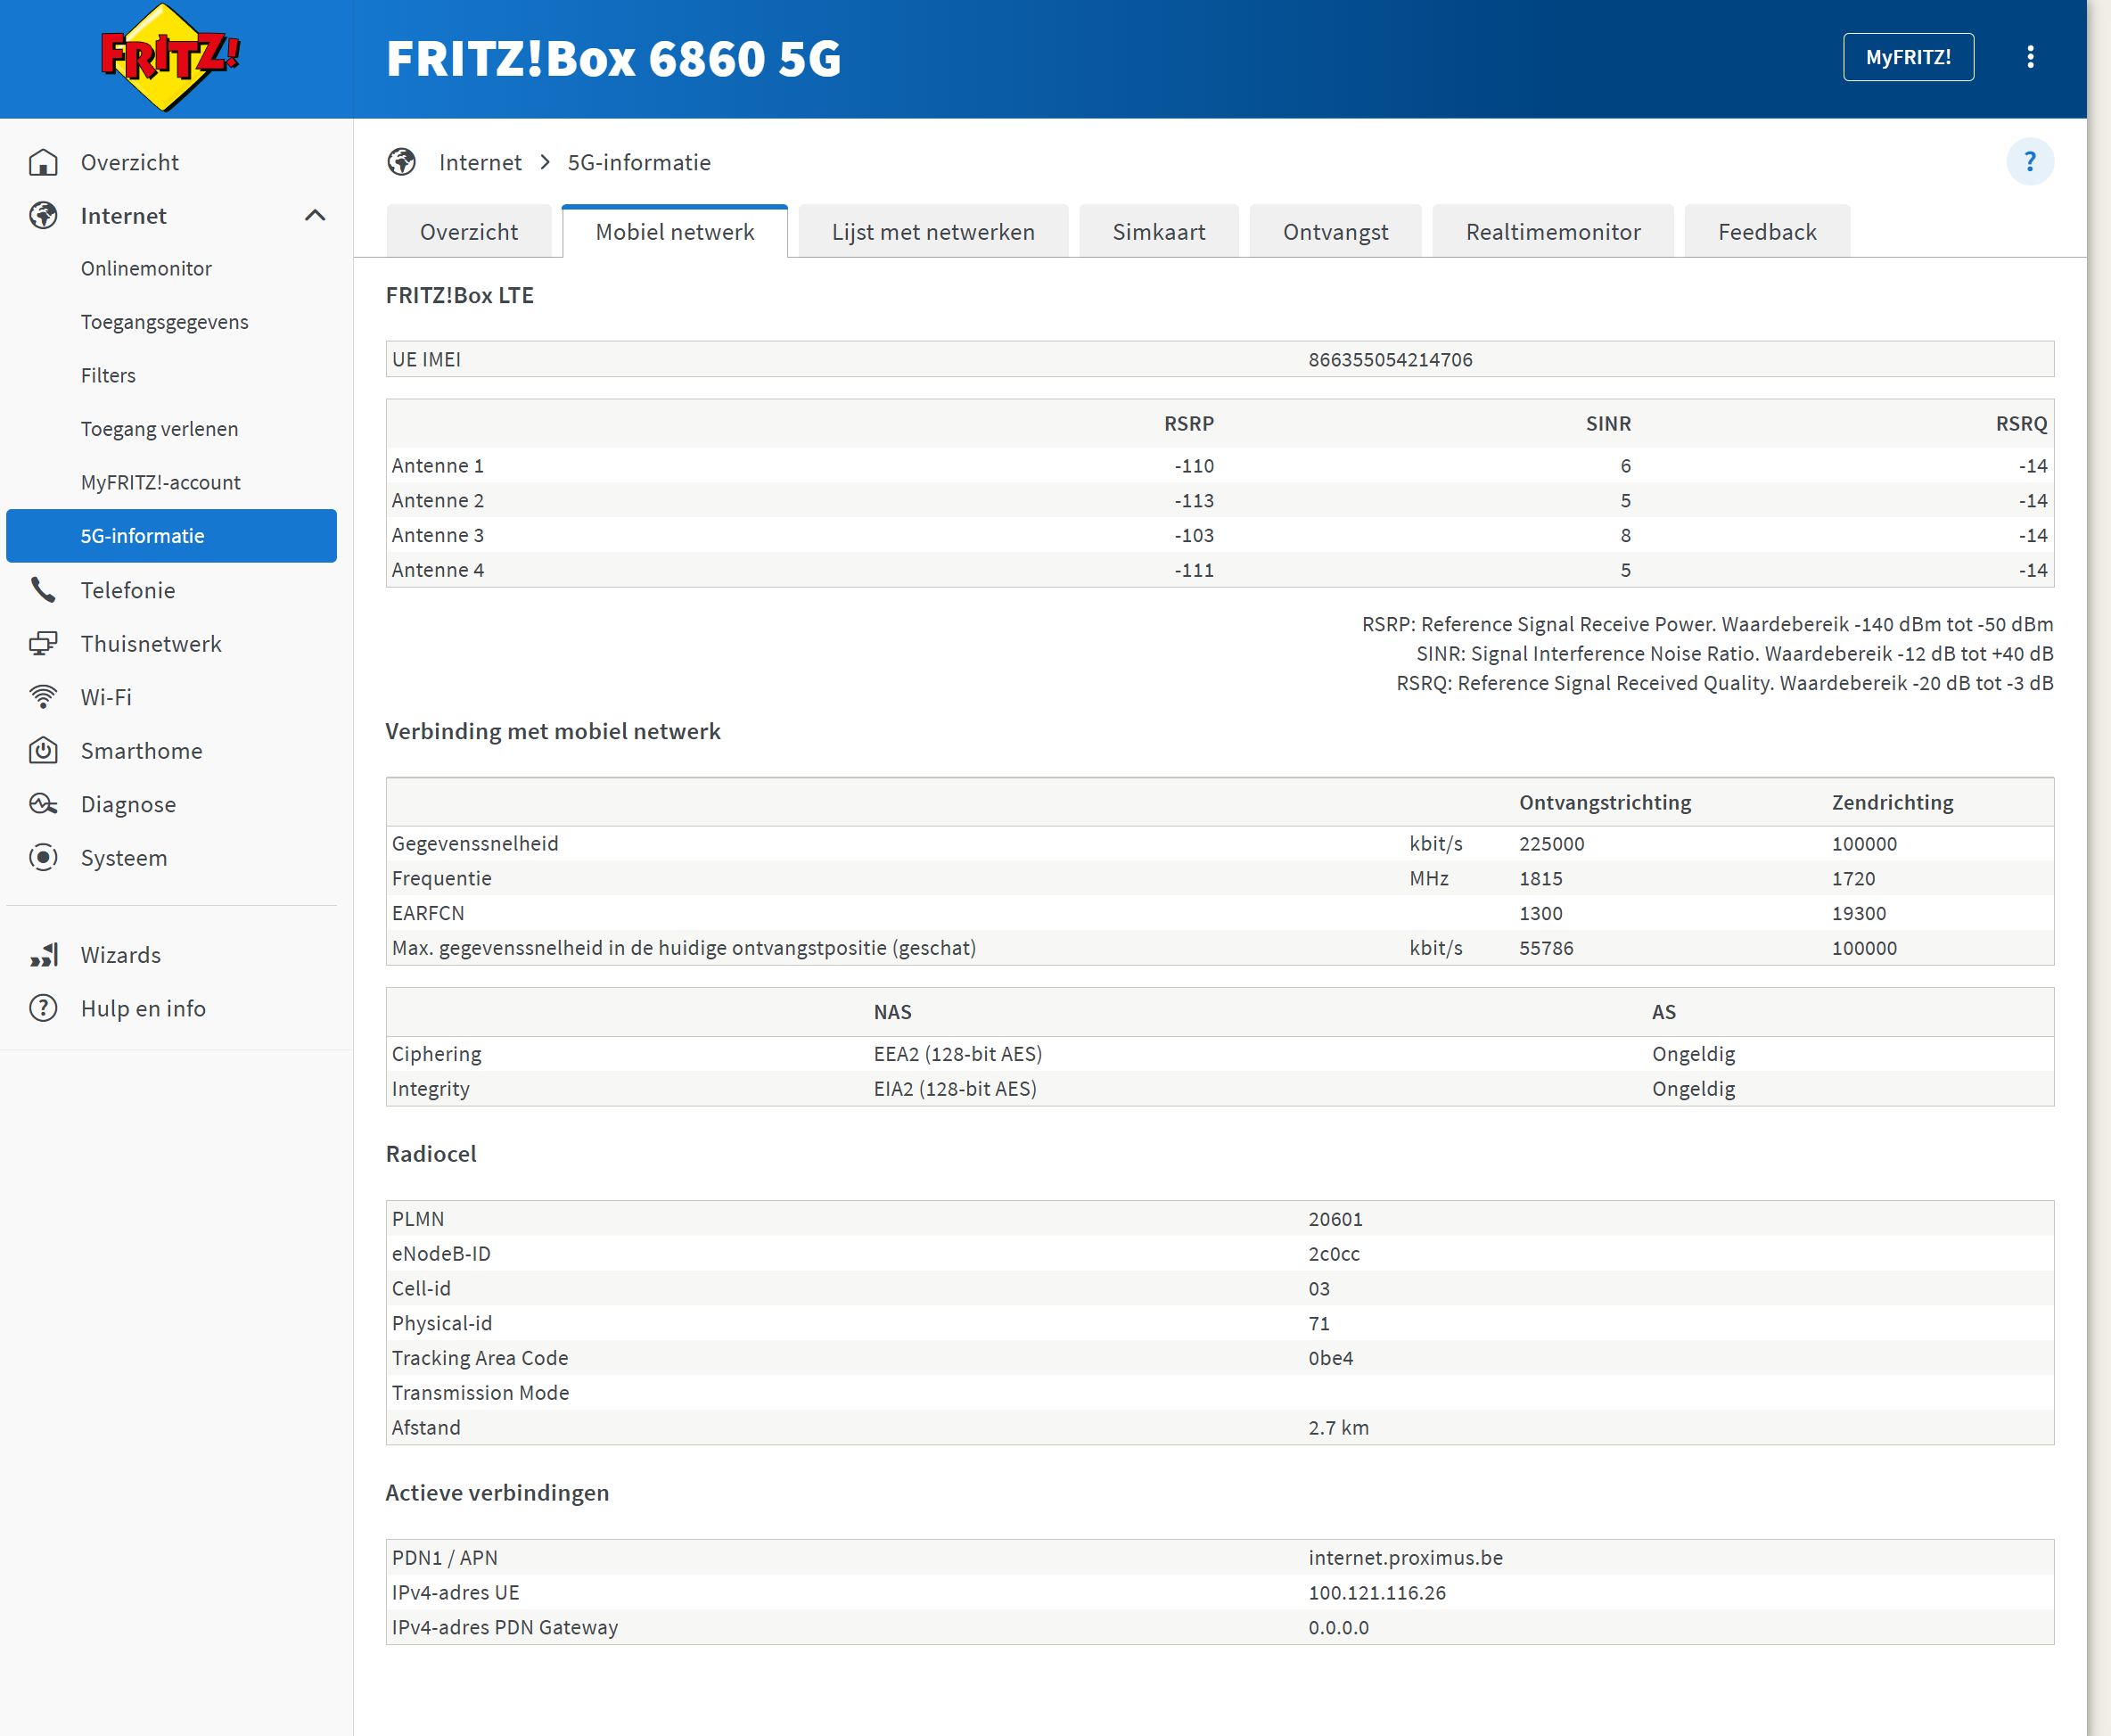
Task: Click the PDN Gateway address 0.0.0.0
Action: 1338,1628
